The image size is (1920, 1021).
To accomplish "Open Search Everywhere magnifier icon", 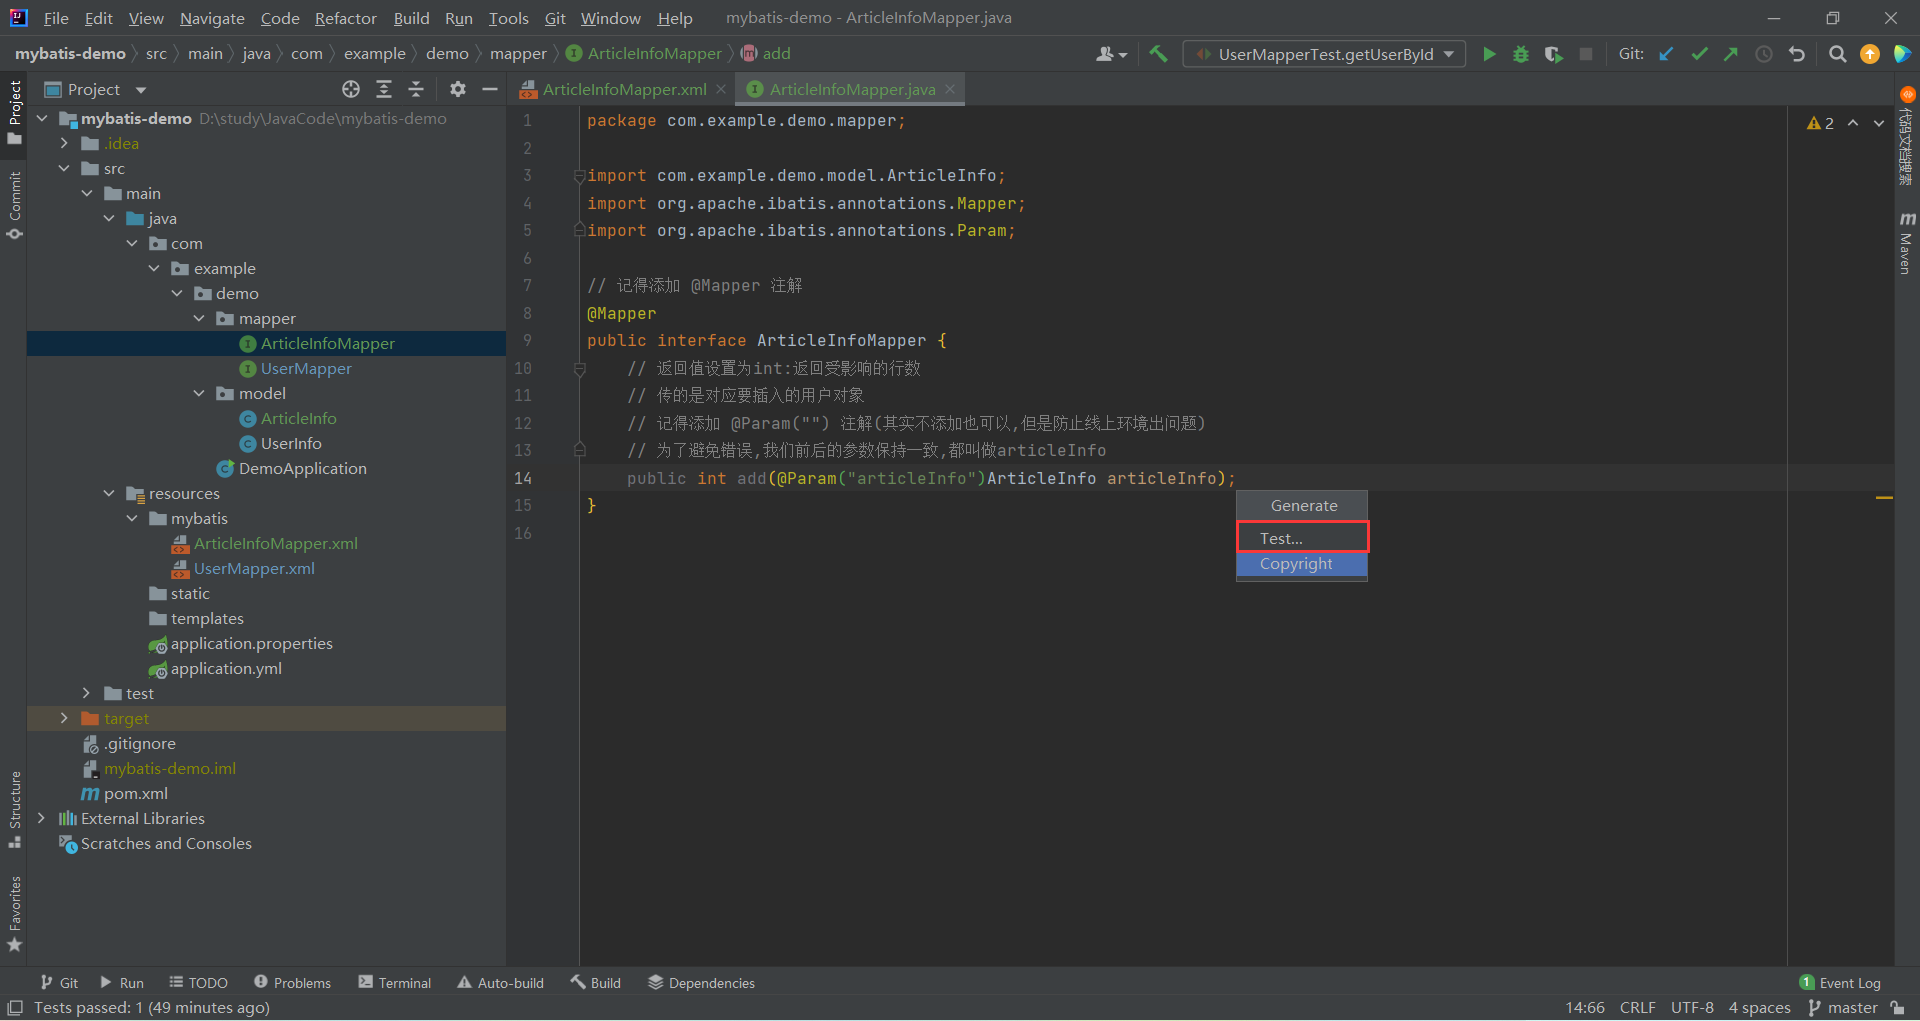I will tap(1837, 54).
